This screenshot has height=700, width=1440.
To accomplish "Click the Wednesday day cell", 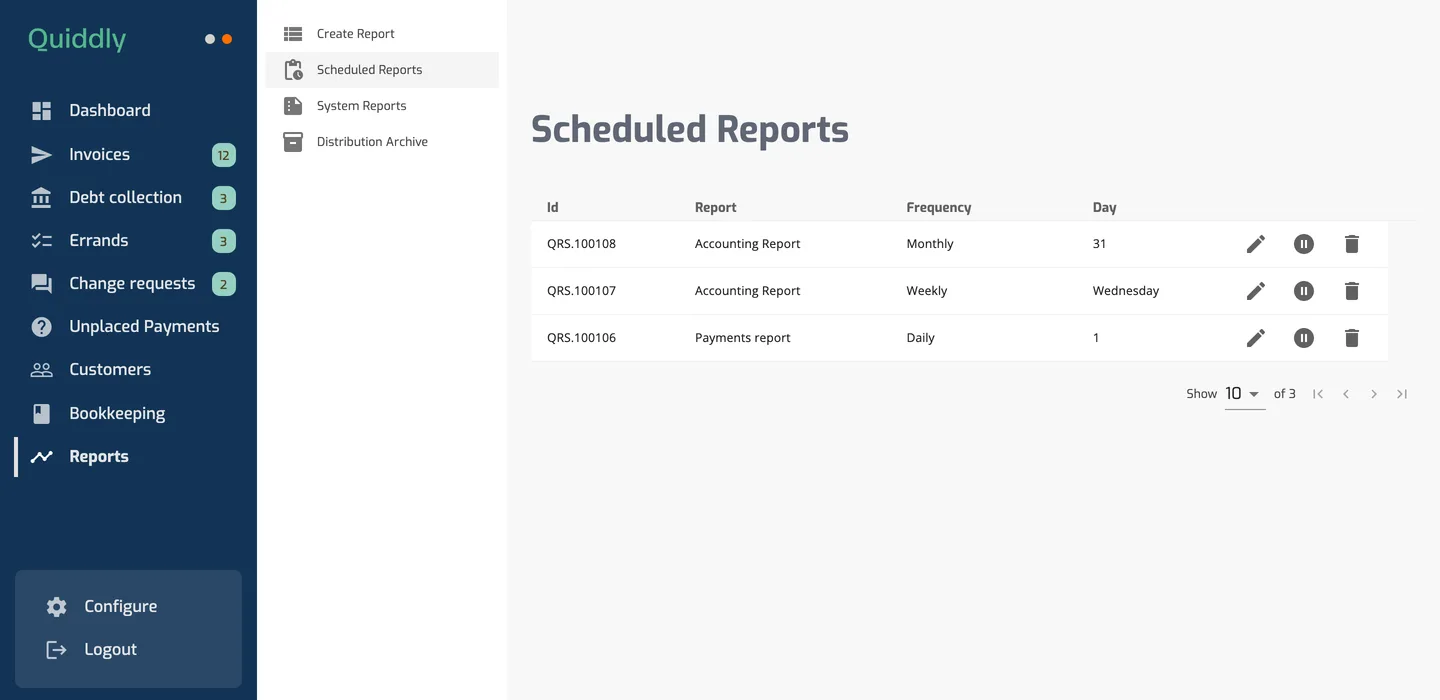I will coord(1126,291).
